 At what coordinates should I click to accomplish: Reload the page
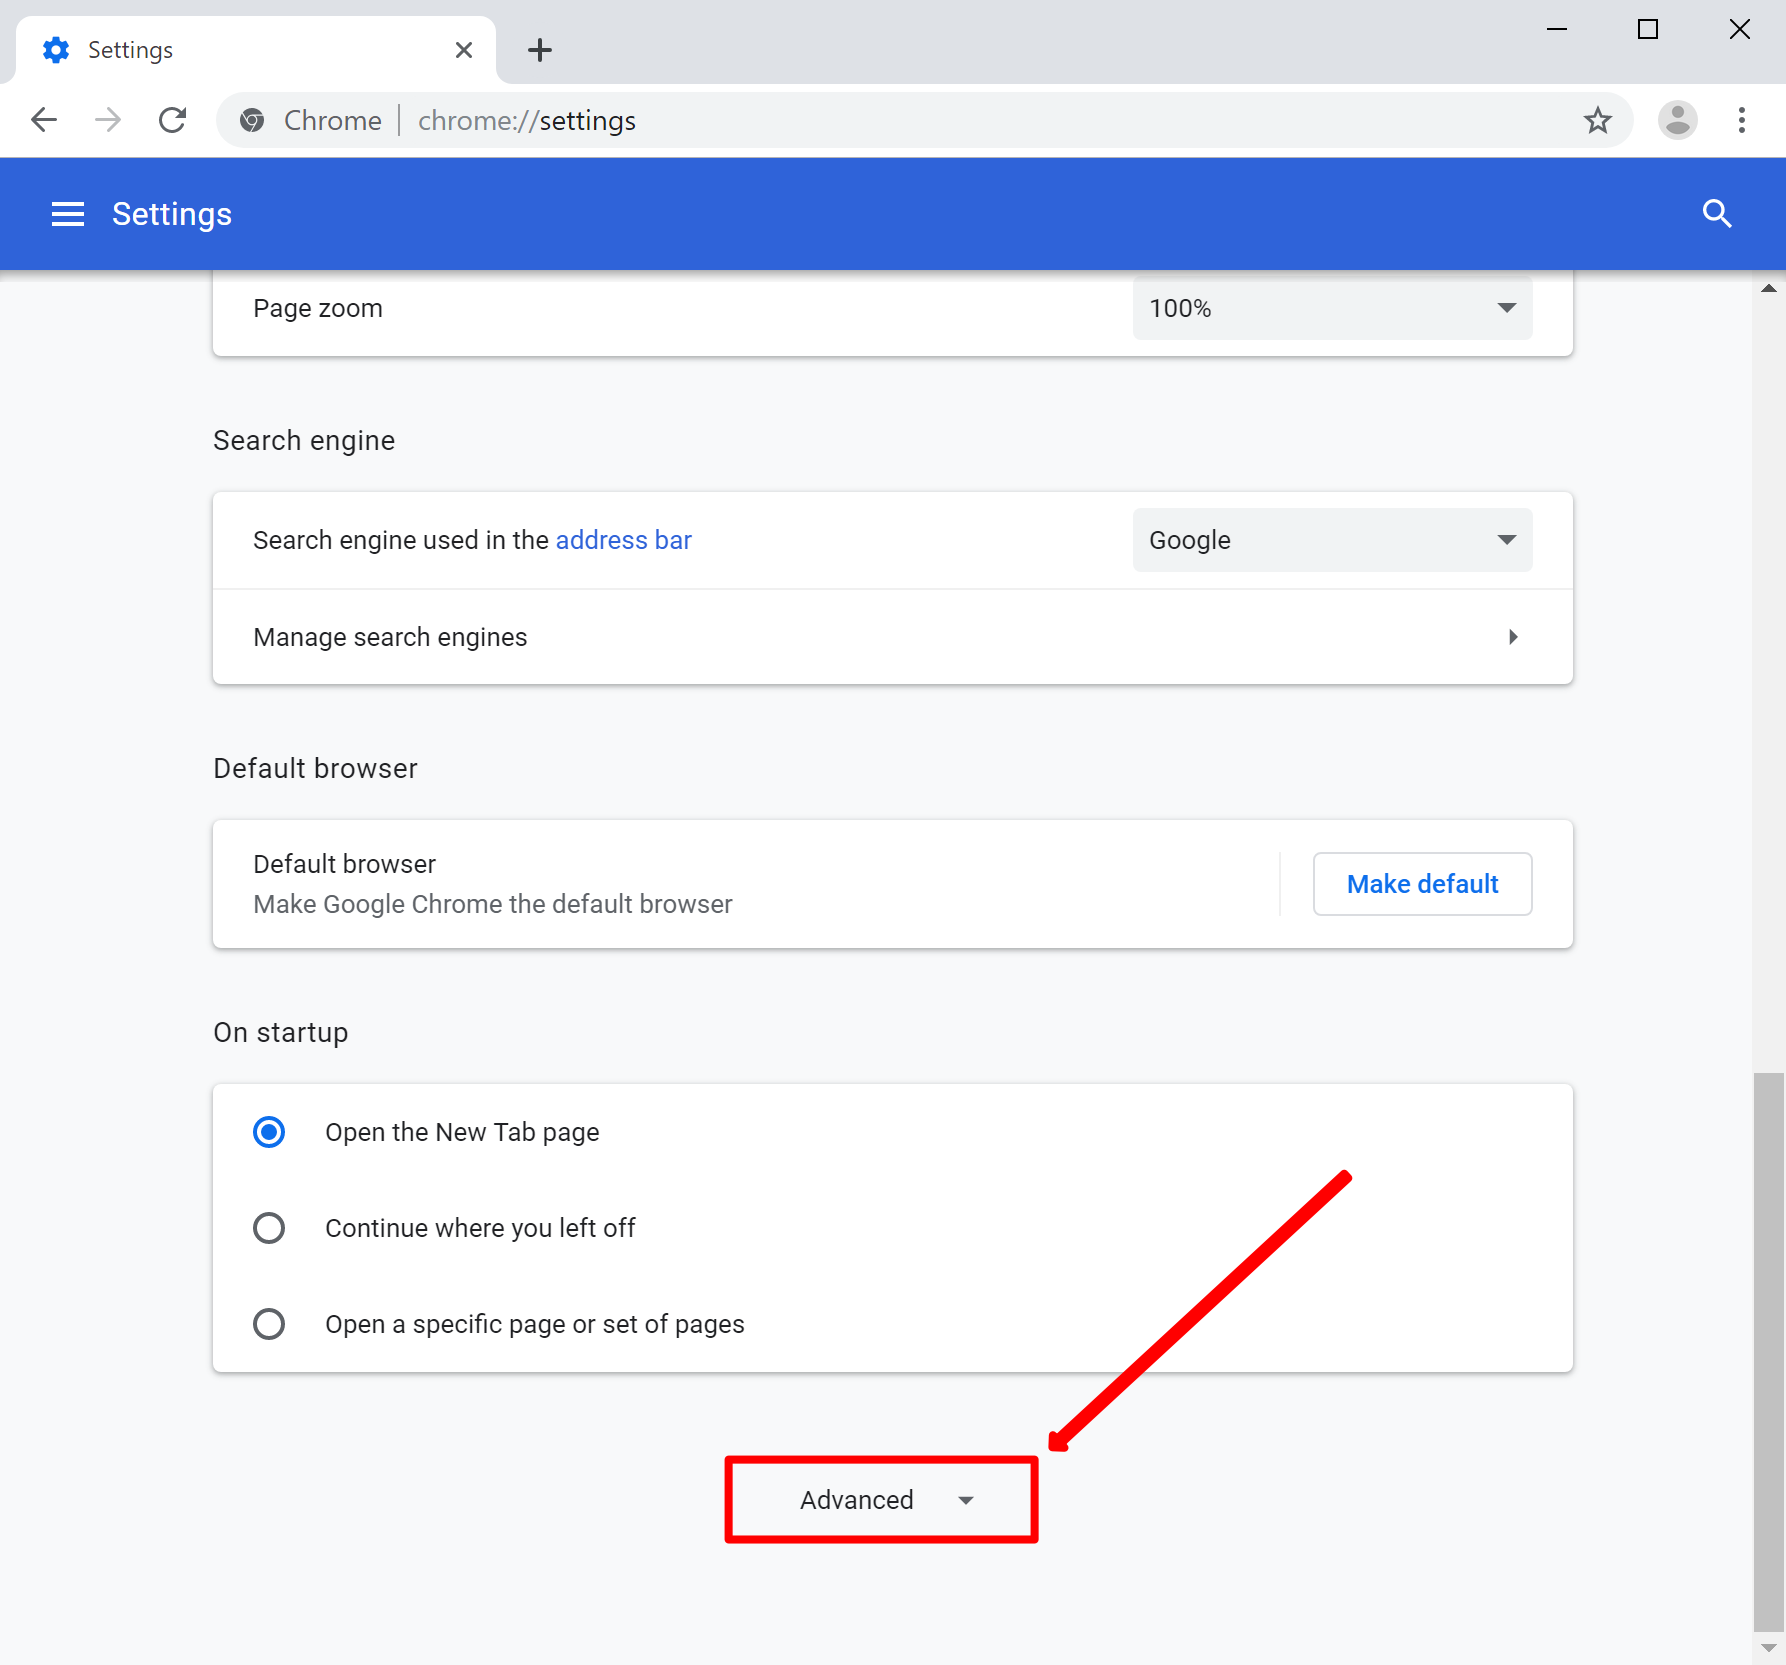point(173,120)
